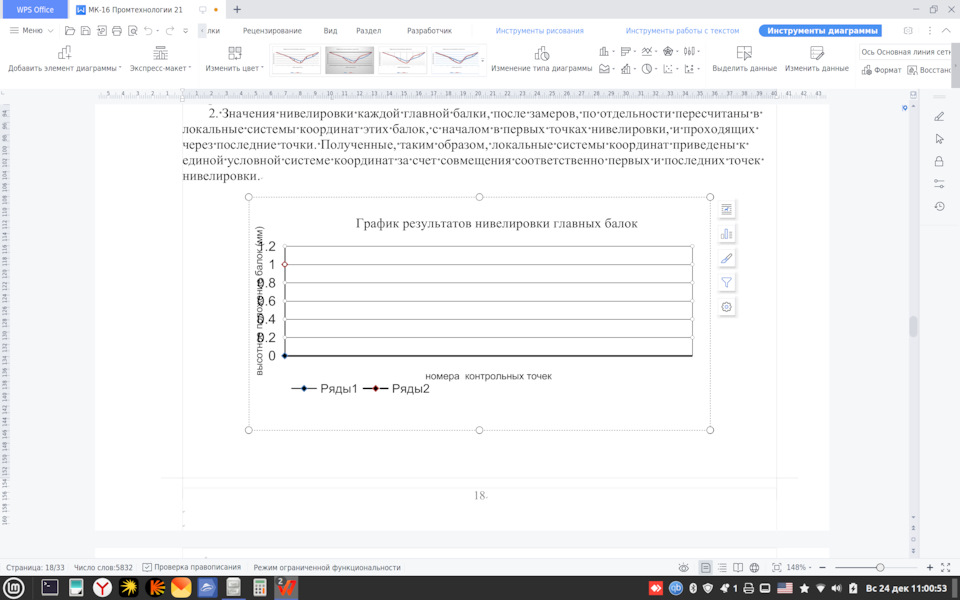Viewport: 960px width, 600px height.
Task: Open the file with the folder icon
Action: (x=70, y=31)
